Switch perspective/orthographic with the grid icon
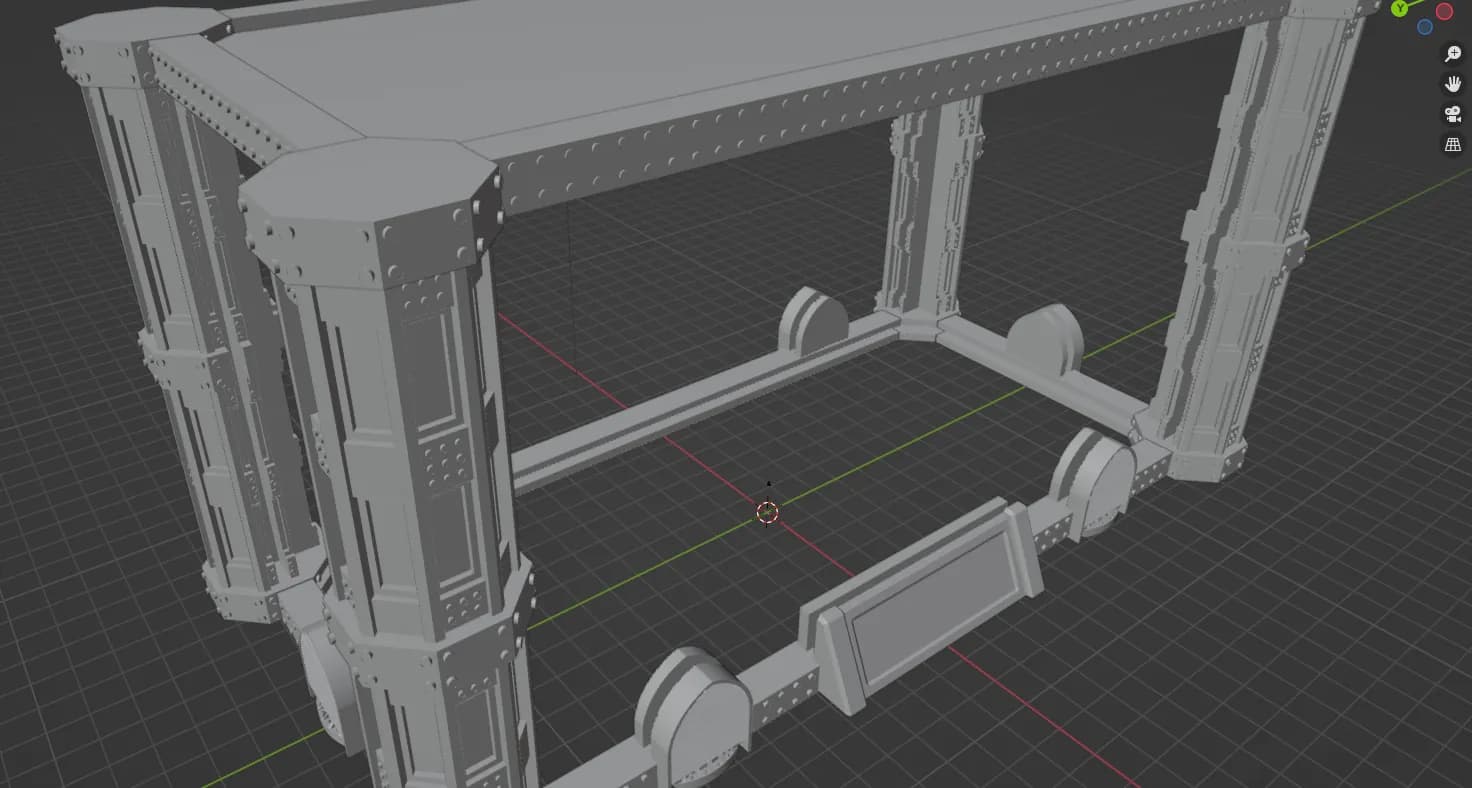 1453,145
